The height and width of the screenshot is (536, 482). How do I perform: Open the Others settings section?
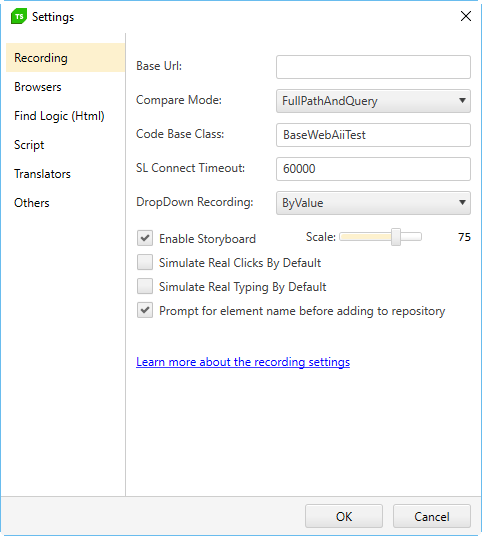31,203
